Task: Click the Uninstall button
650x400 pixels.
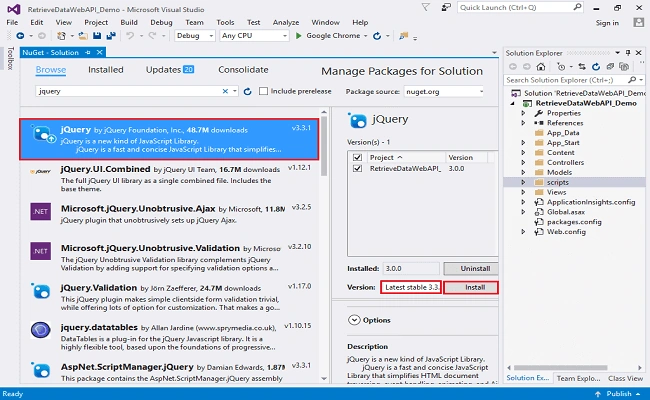Action: pos(471,269)
